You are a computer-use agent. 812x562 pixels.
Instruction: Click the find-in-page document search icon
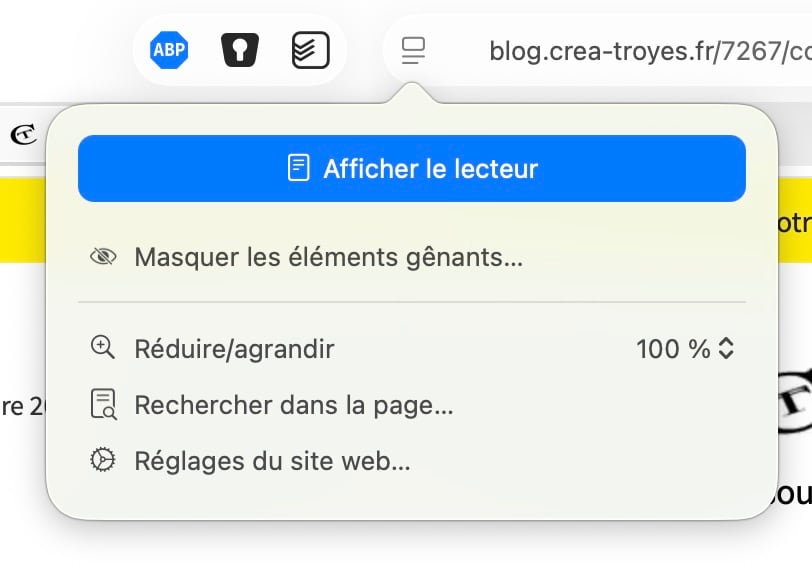(x=103, y=405)
